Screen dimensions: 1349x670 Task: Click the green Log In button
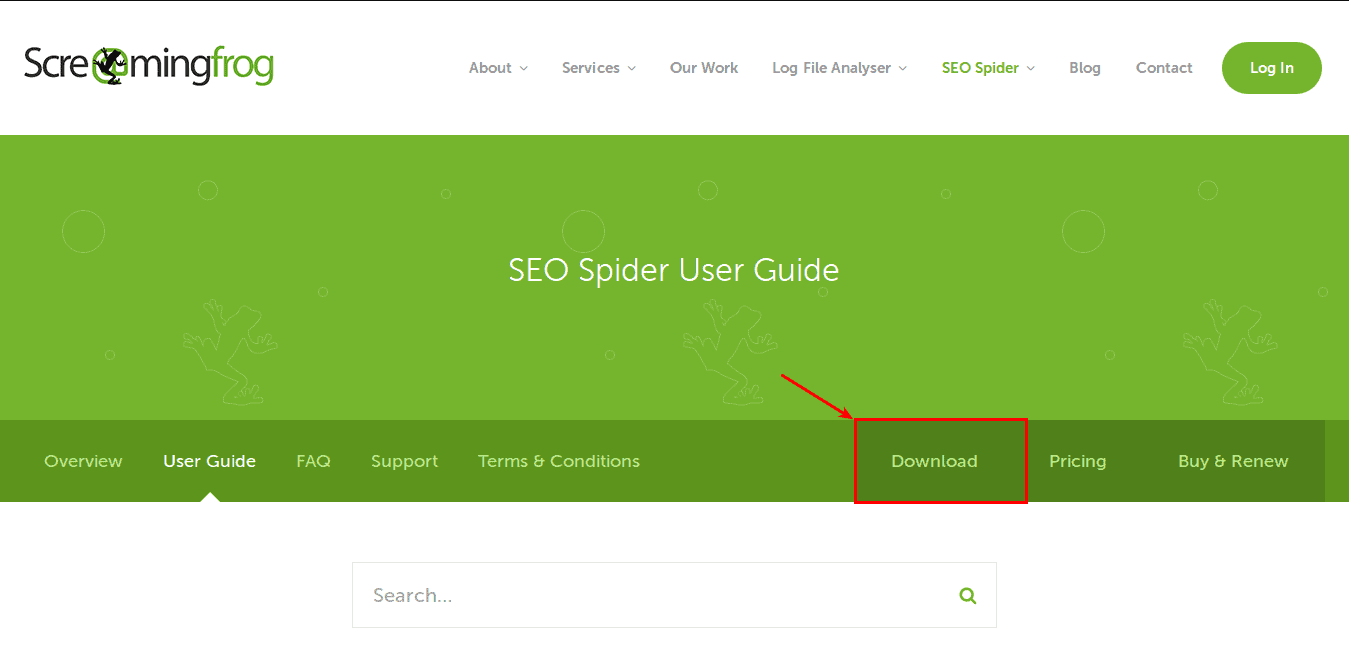[x=1272, y=68]
